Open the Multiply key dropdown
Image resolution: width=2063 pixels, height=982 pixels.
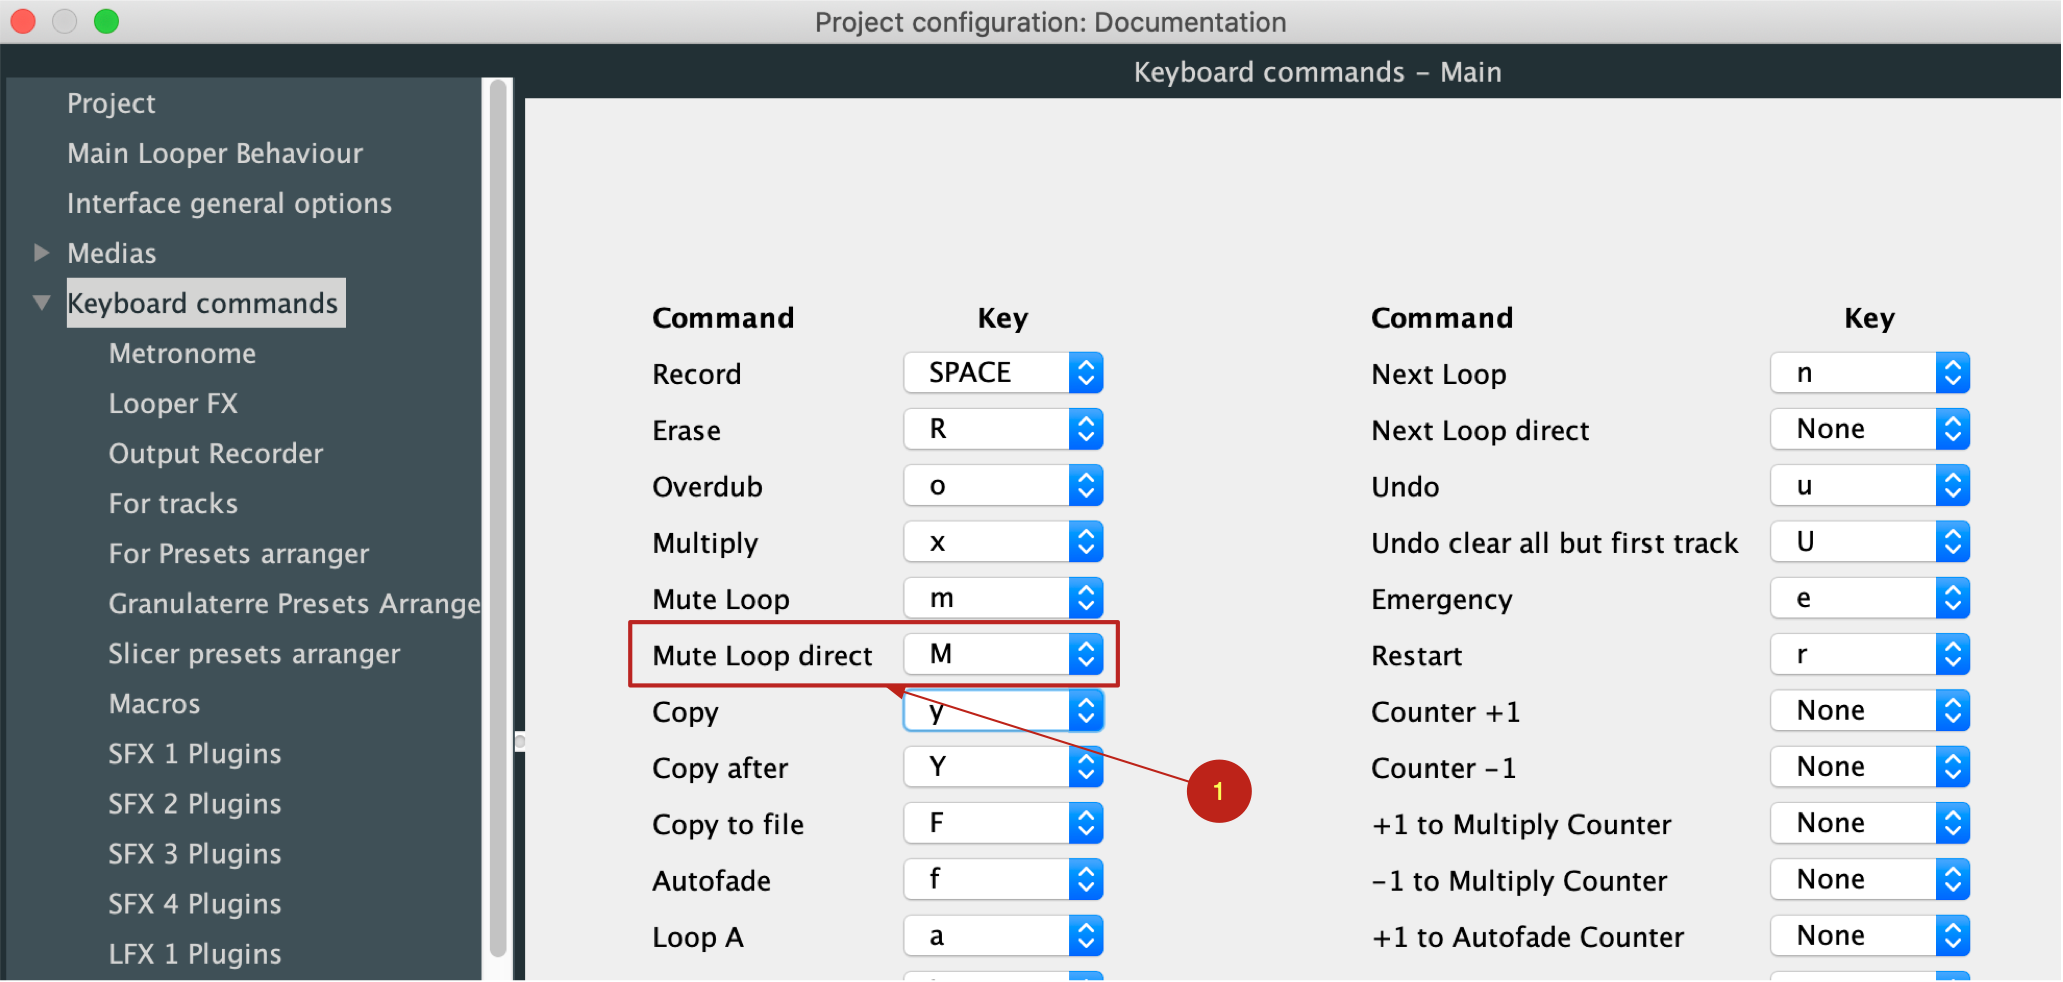point(1003,542)
